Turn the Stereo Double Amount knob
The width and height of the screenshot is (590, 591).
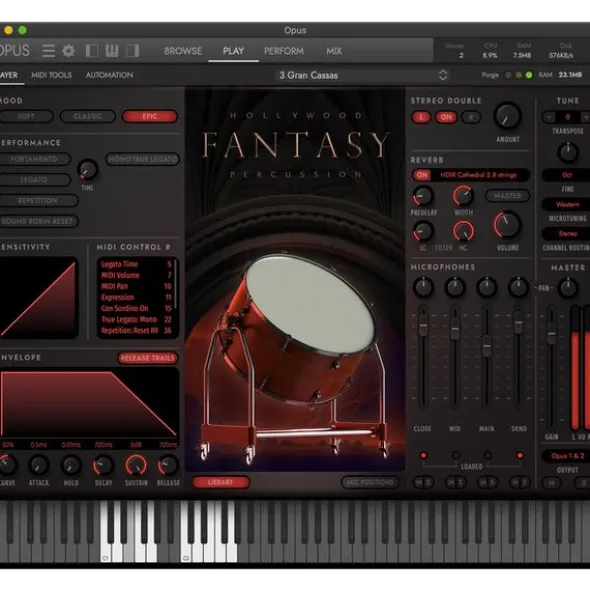(x=507, y=116)
